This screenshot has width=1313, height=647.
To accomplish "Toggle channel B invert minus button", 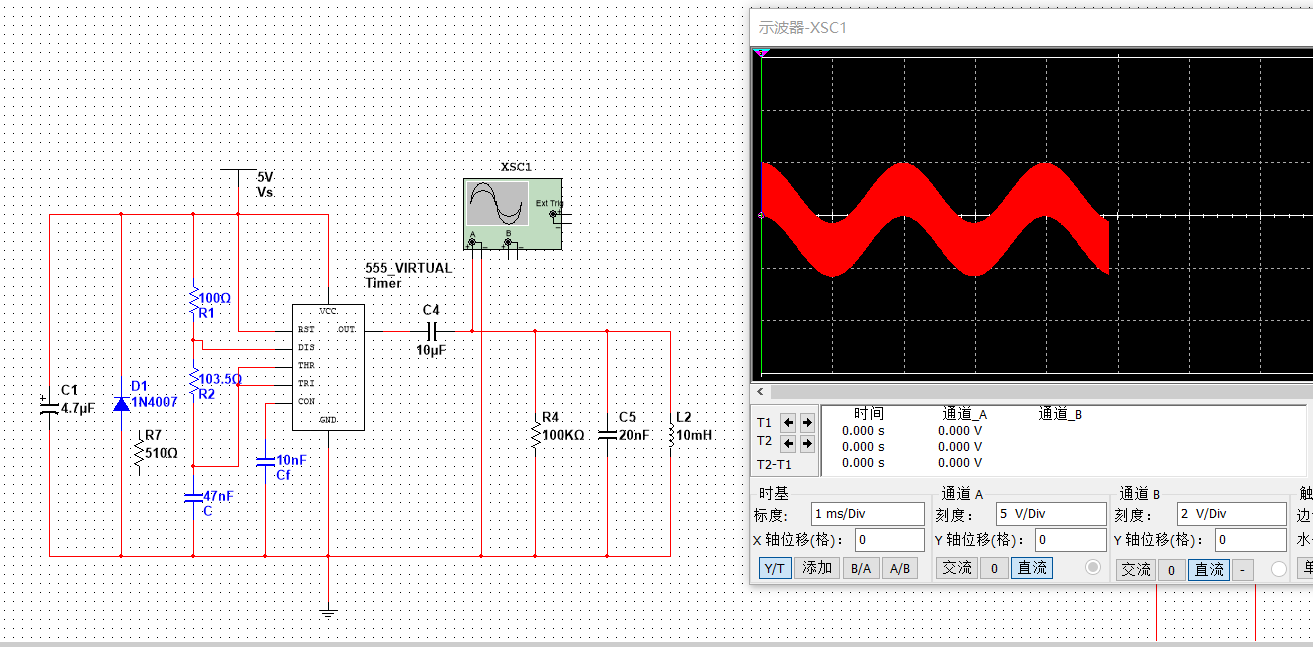I will [1242, 569].
